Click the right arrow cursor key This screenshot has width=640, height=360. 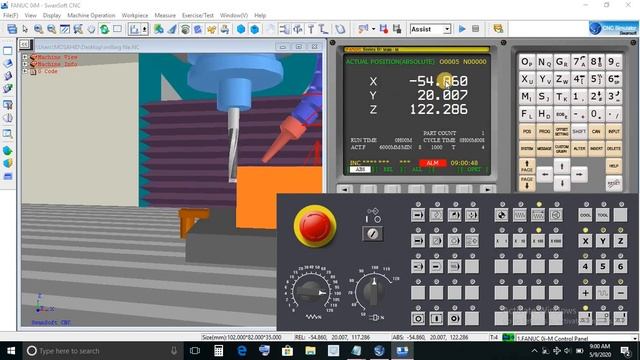(579, 175)
